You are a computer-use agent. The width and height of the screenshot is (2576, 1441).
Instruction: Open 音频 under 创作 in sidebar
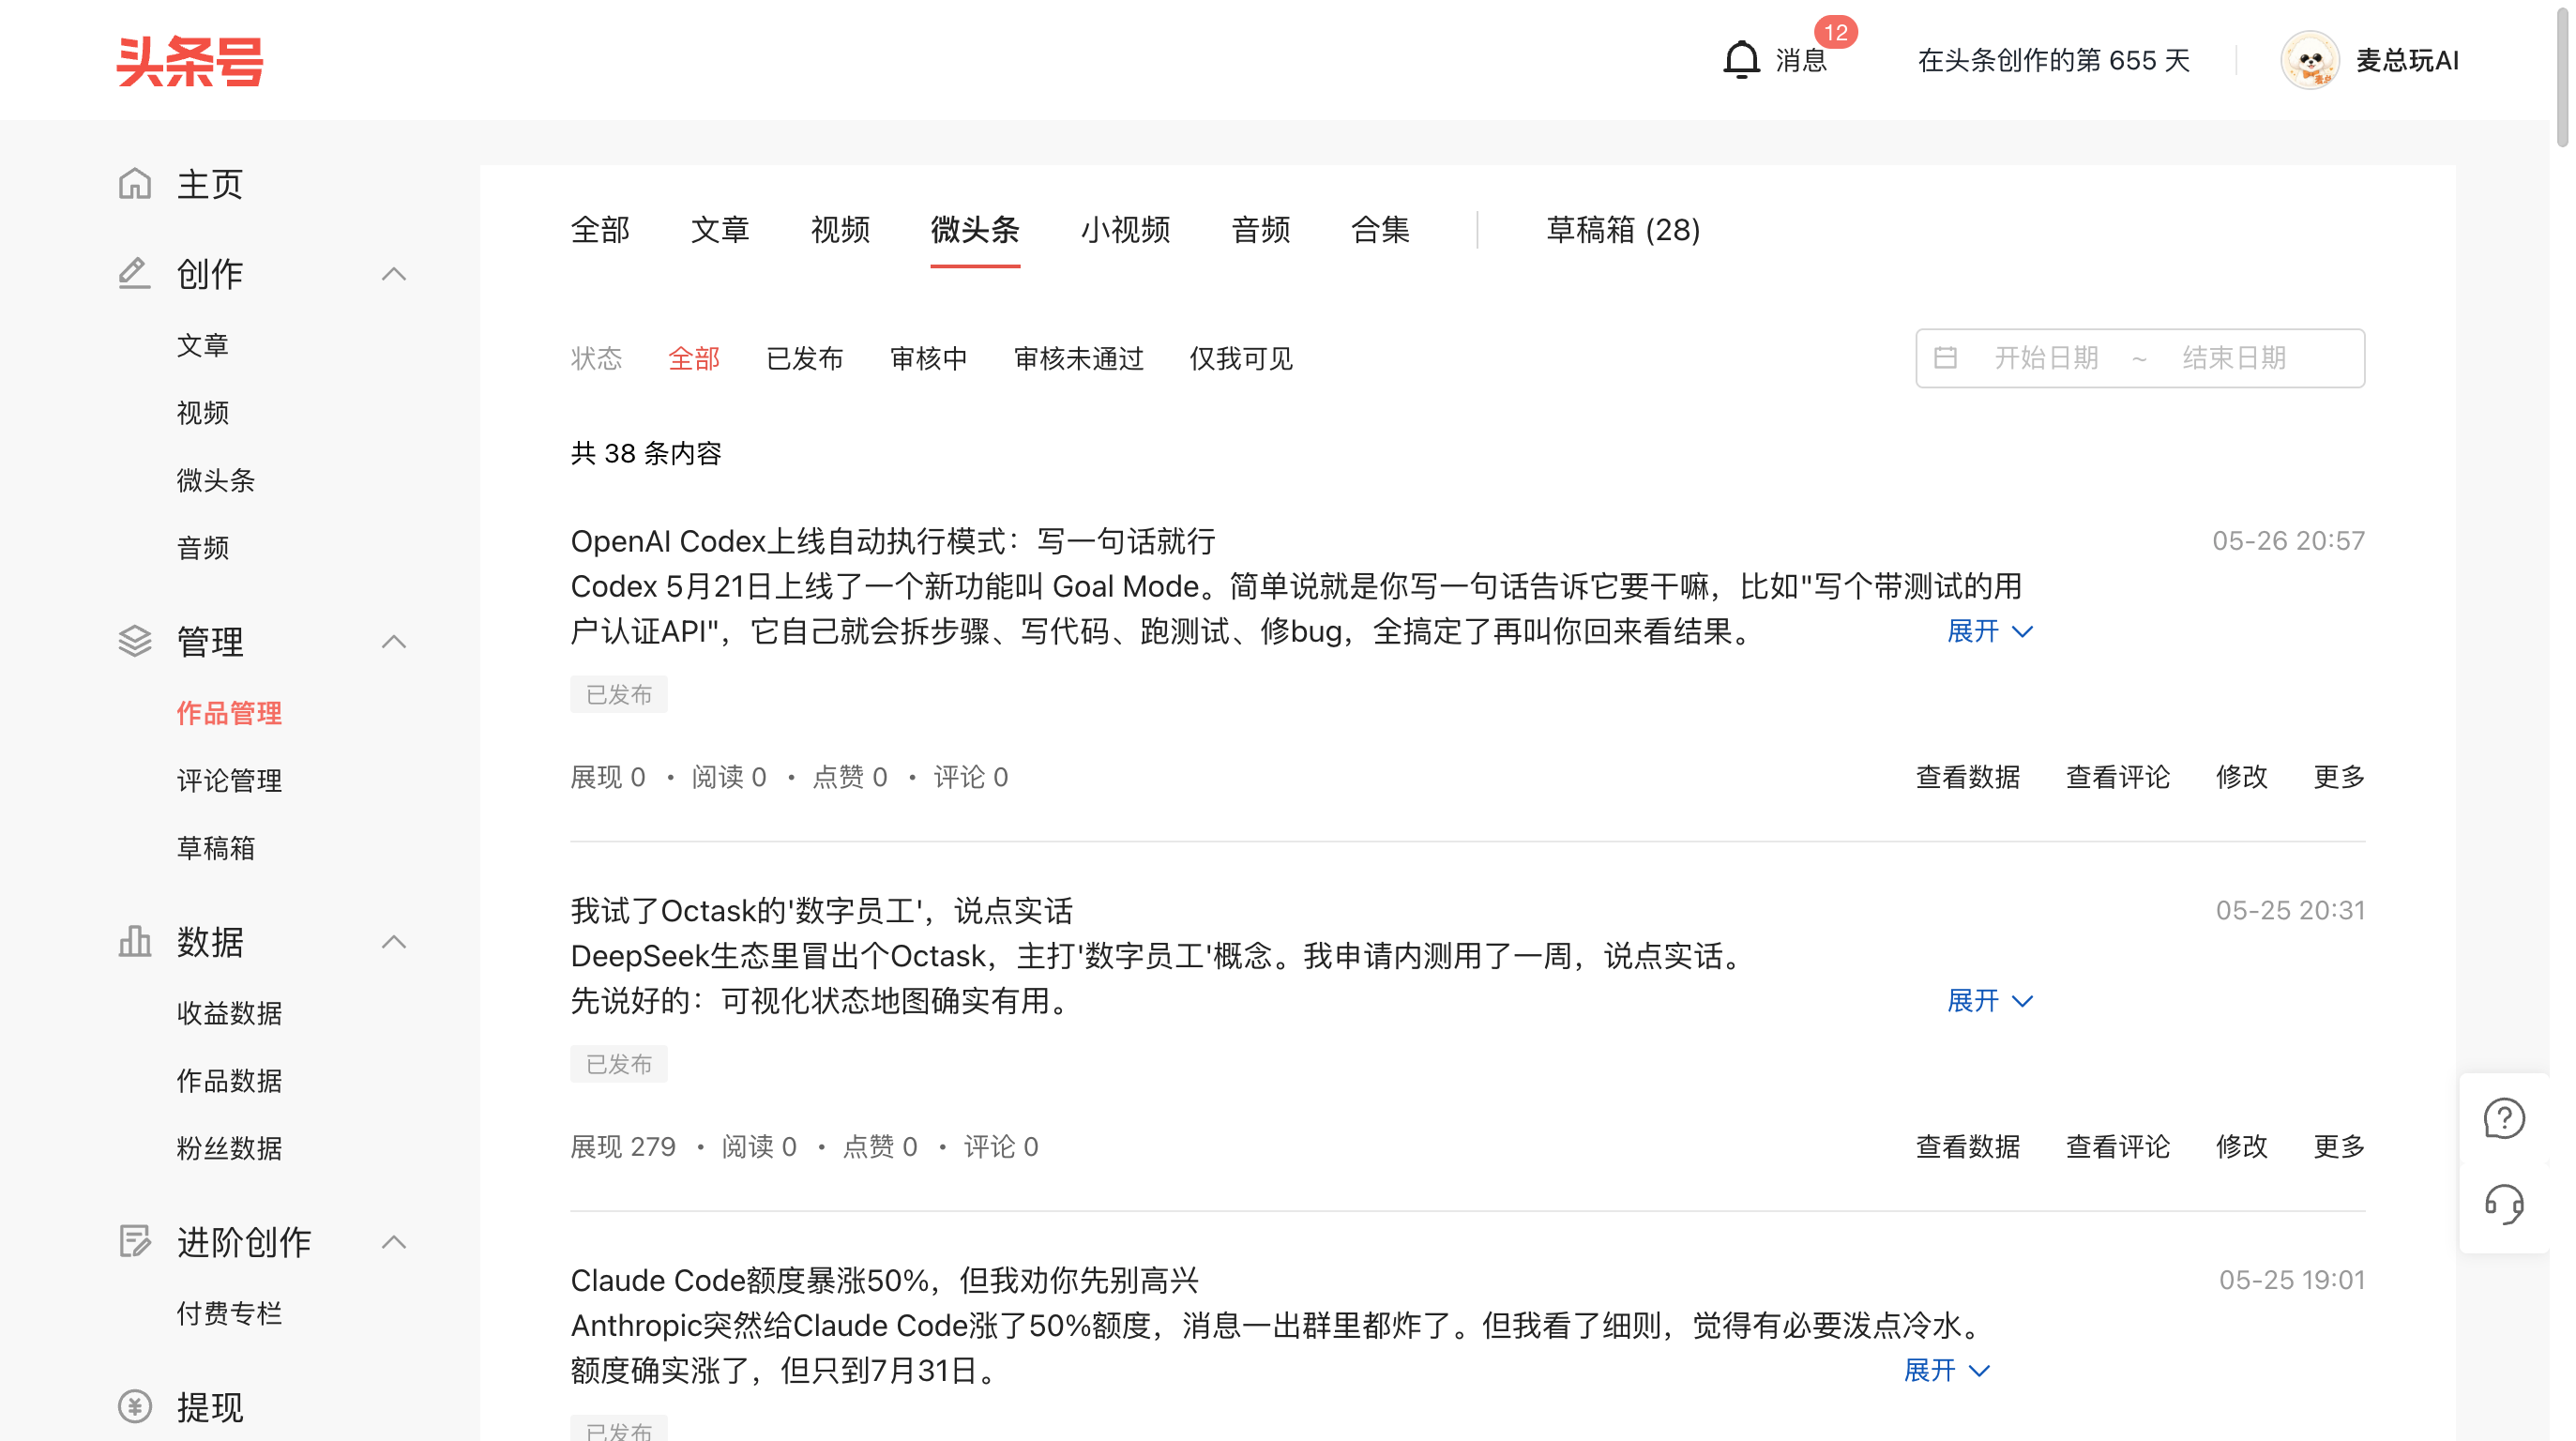coord(203,548)
